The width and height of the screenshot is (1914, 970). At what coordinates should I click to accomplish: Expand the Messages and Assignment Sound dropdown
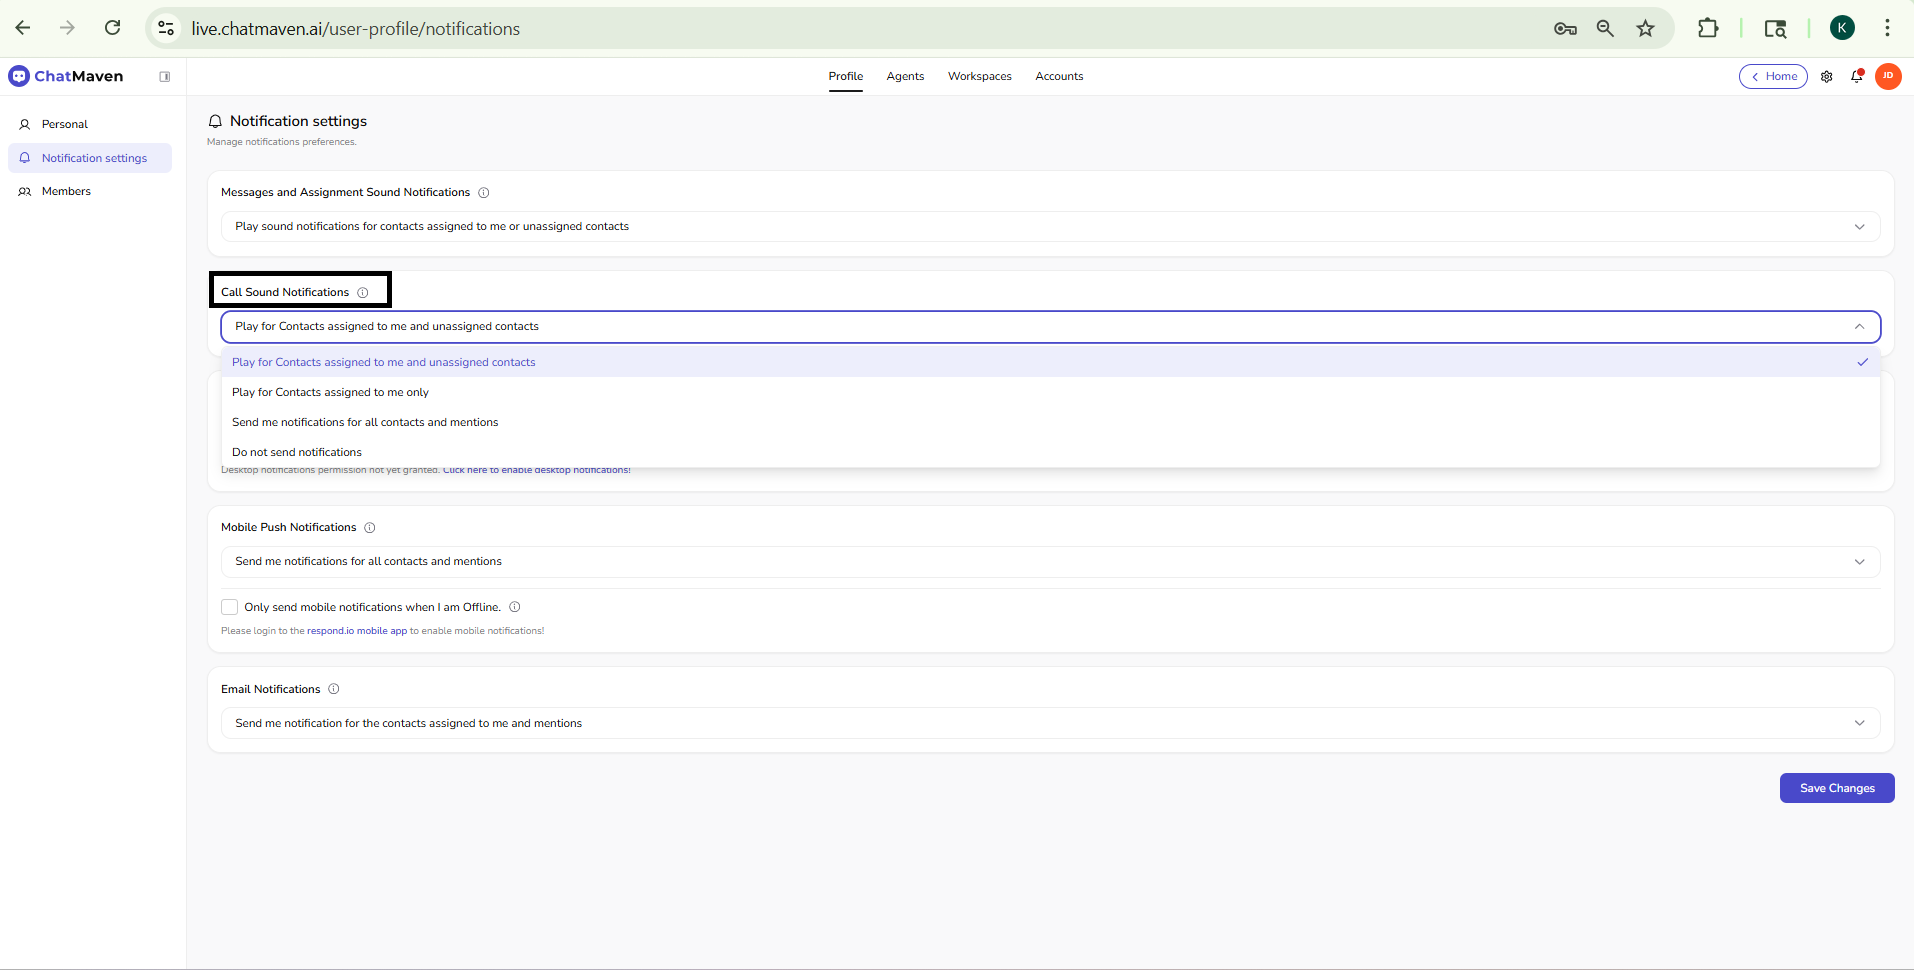1049,227
